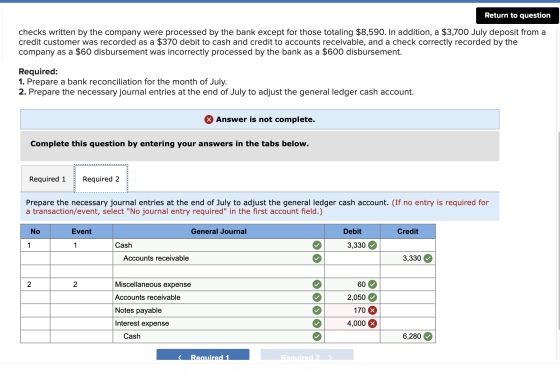Select the Required 2 tab

tap(101, 179)
